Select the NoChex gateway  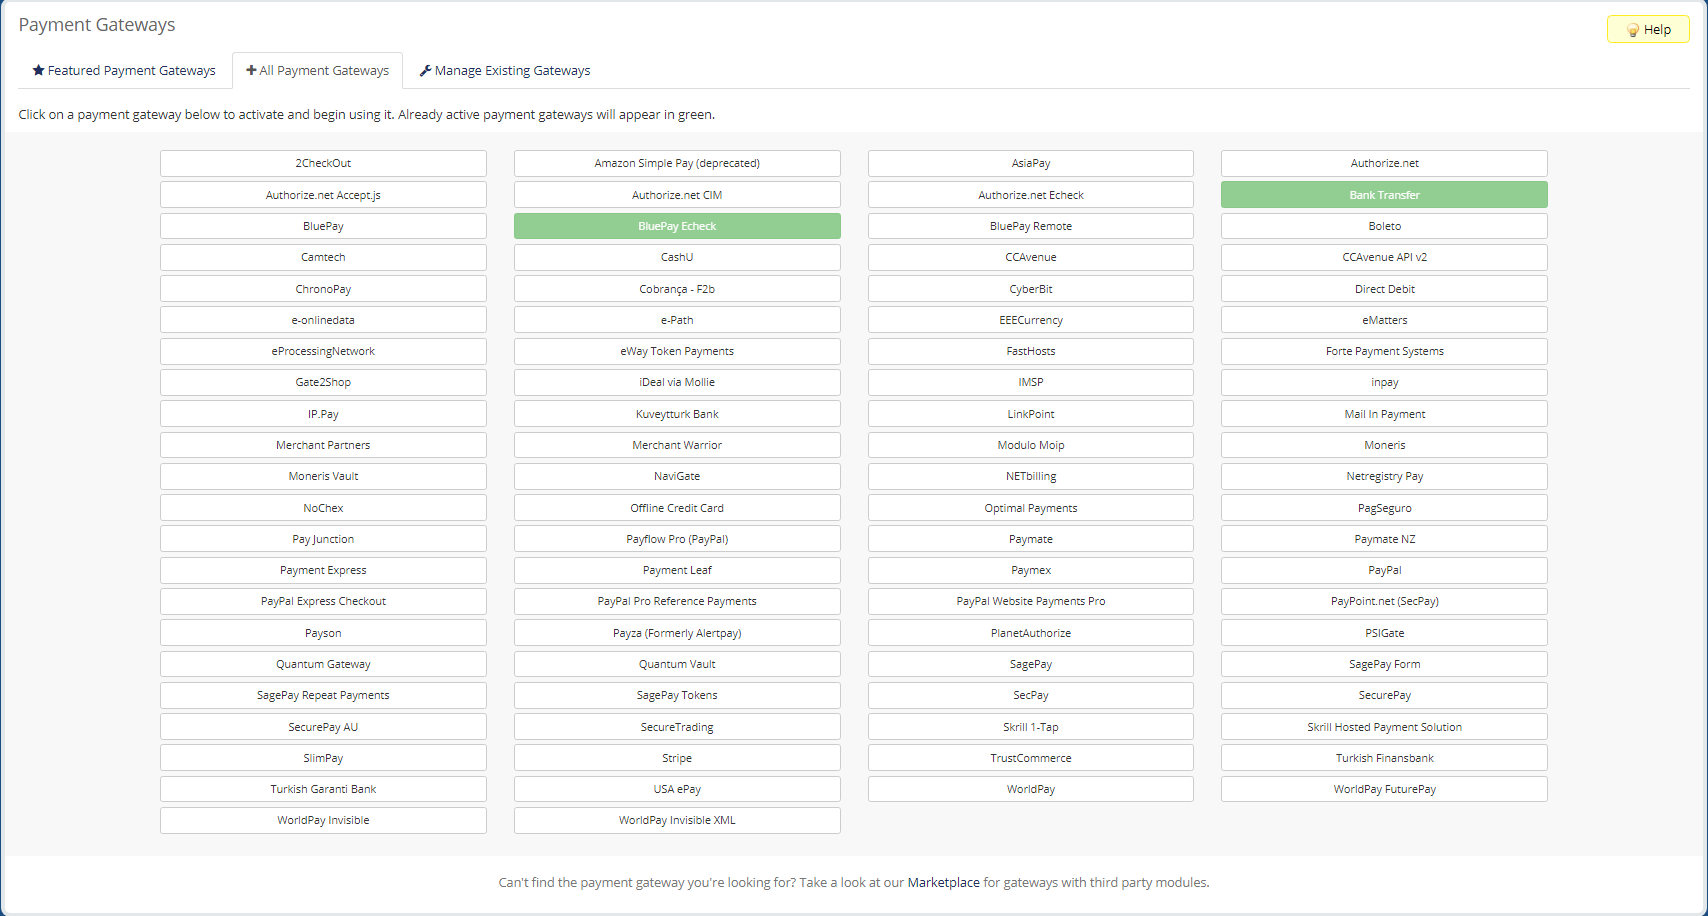tap(323, 508)
